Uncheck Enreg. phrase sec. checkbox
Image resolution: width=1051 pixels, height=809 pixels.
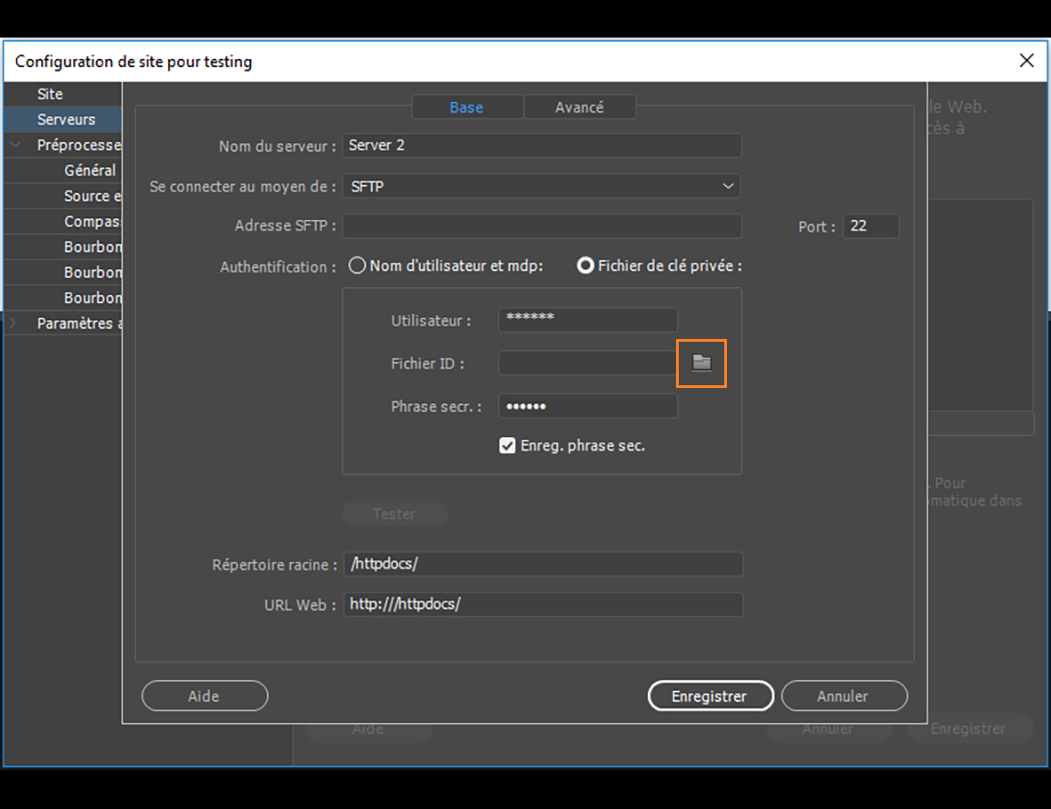[507, 446]
